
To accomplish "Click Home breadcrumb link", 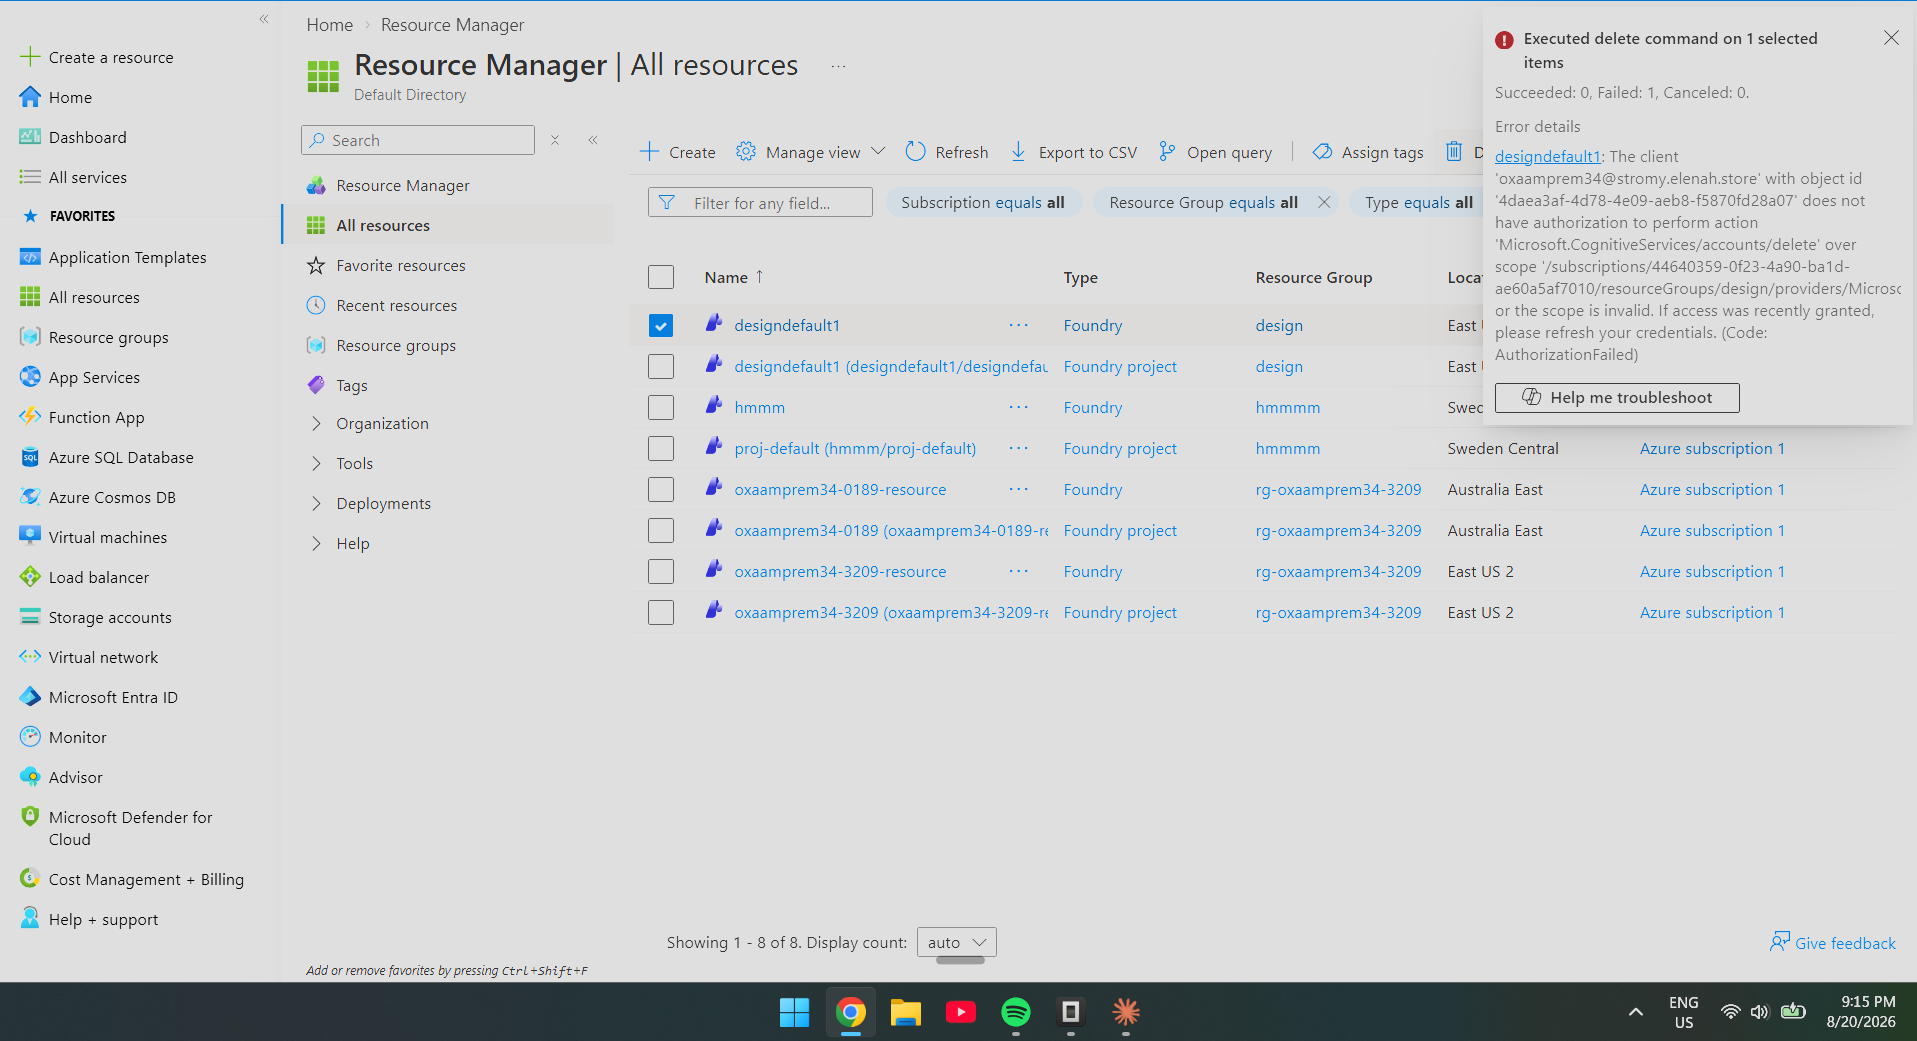I will pyautogui.click(x=330, y=25).
